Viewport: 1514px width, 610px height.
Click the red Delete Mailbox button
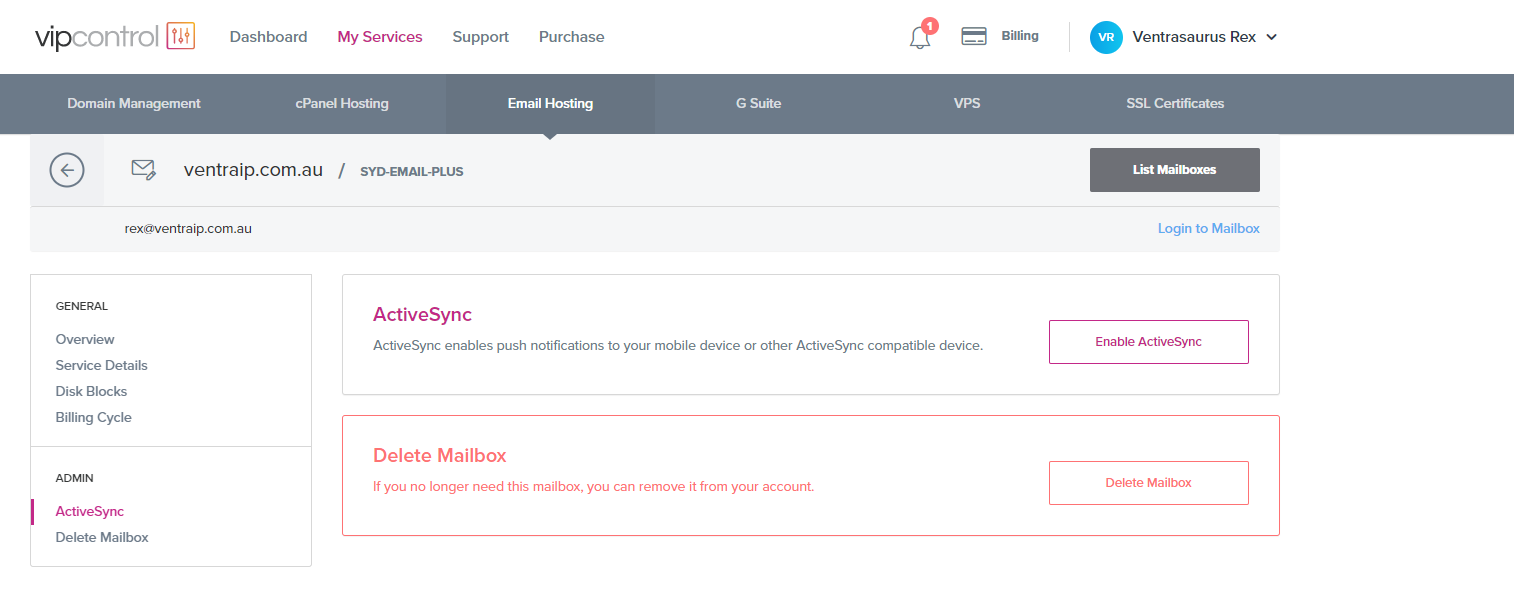pos(1149,483)
